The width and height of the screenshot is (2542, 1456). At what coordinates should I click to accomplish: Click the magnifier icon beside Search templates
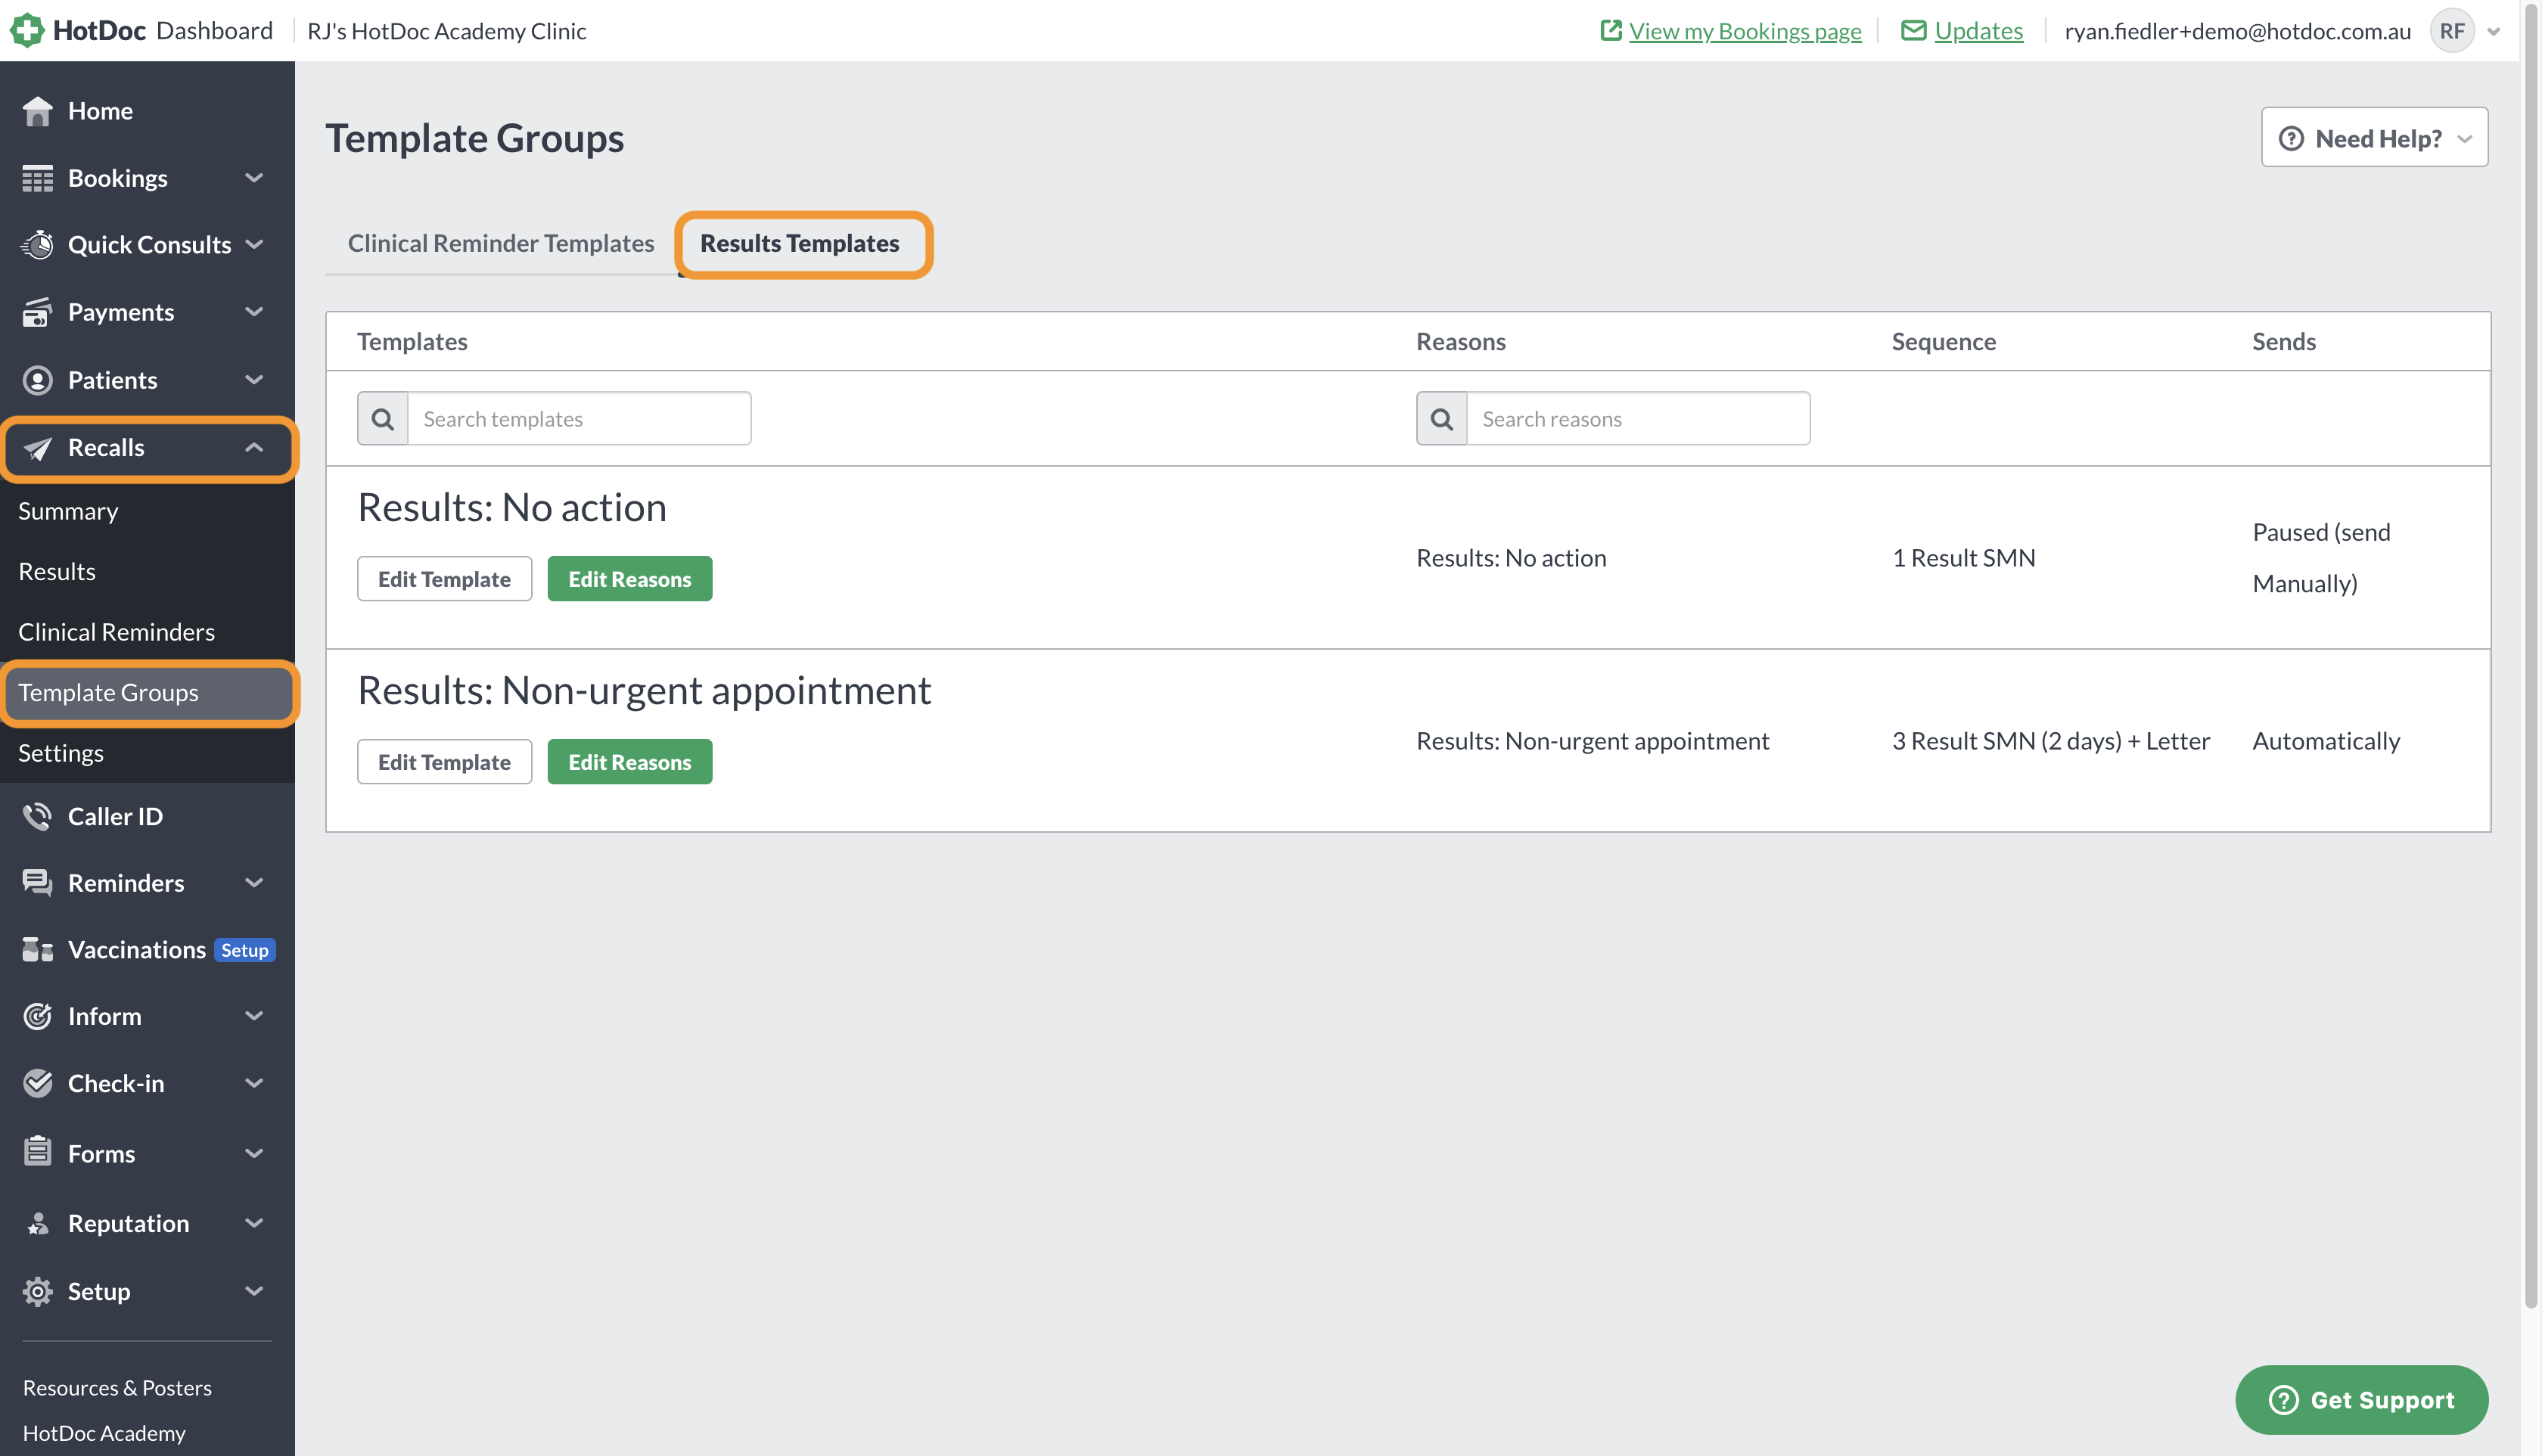(382, 419)
